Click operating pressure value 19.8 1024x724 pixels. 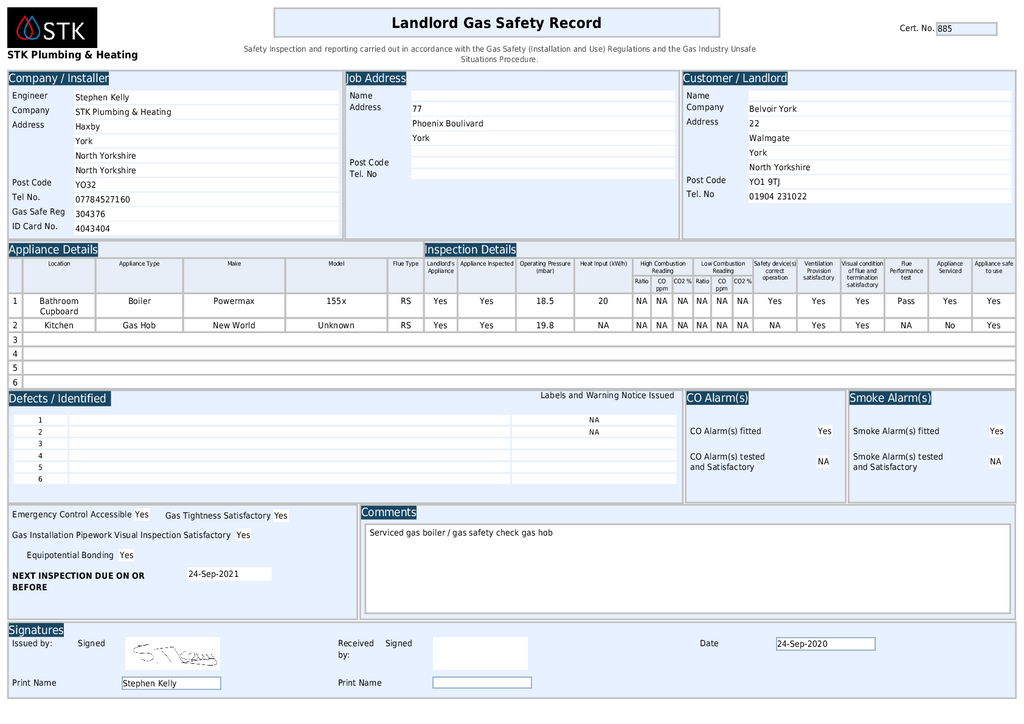545,325
